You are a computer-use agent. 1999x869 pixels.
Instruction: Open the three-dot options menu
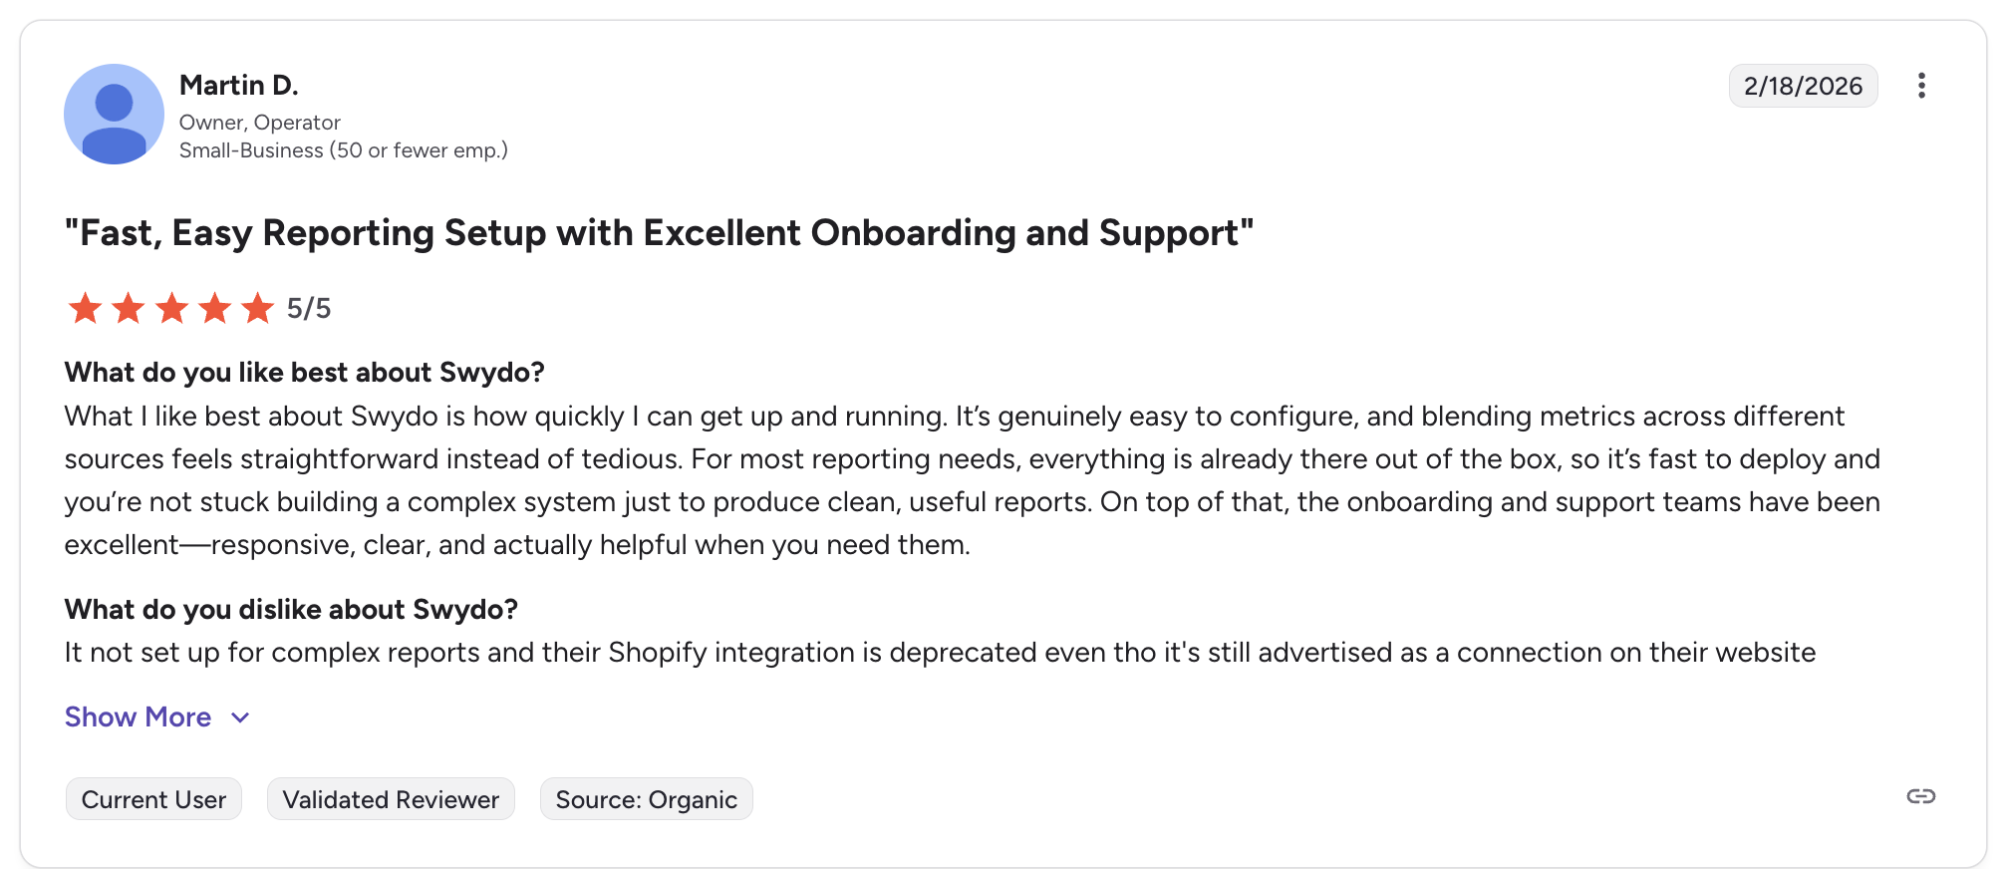point(1920,86)
